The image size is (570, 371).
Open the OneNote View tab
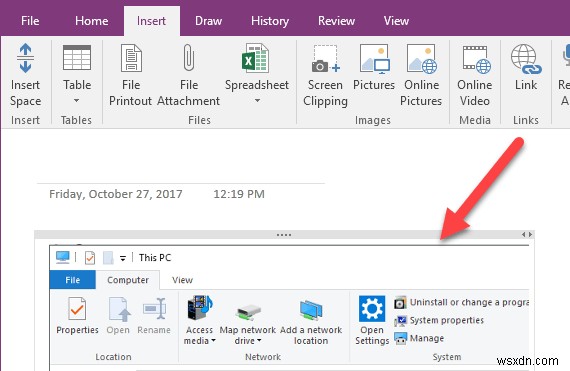click(x=396, y=21)
